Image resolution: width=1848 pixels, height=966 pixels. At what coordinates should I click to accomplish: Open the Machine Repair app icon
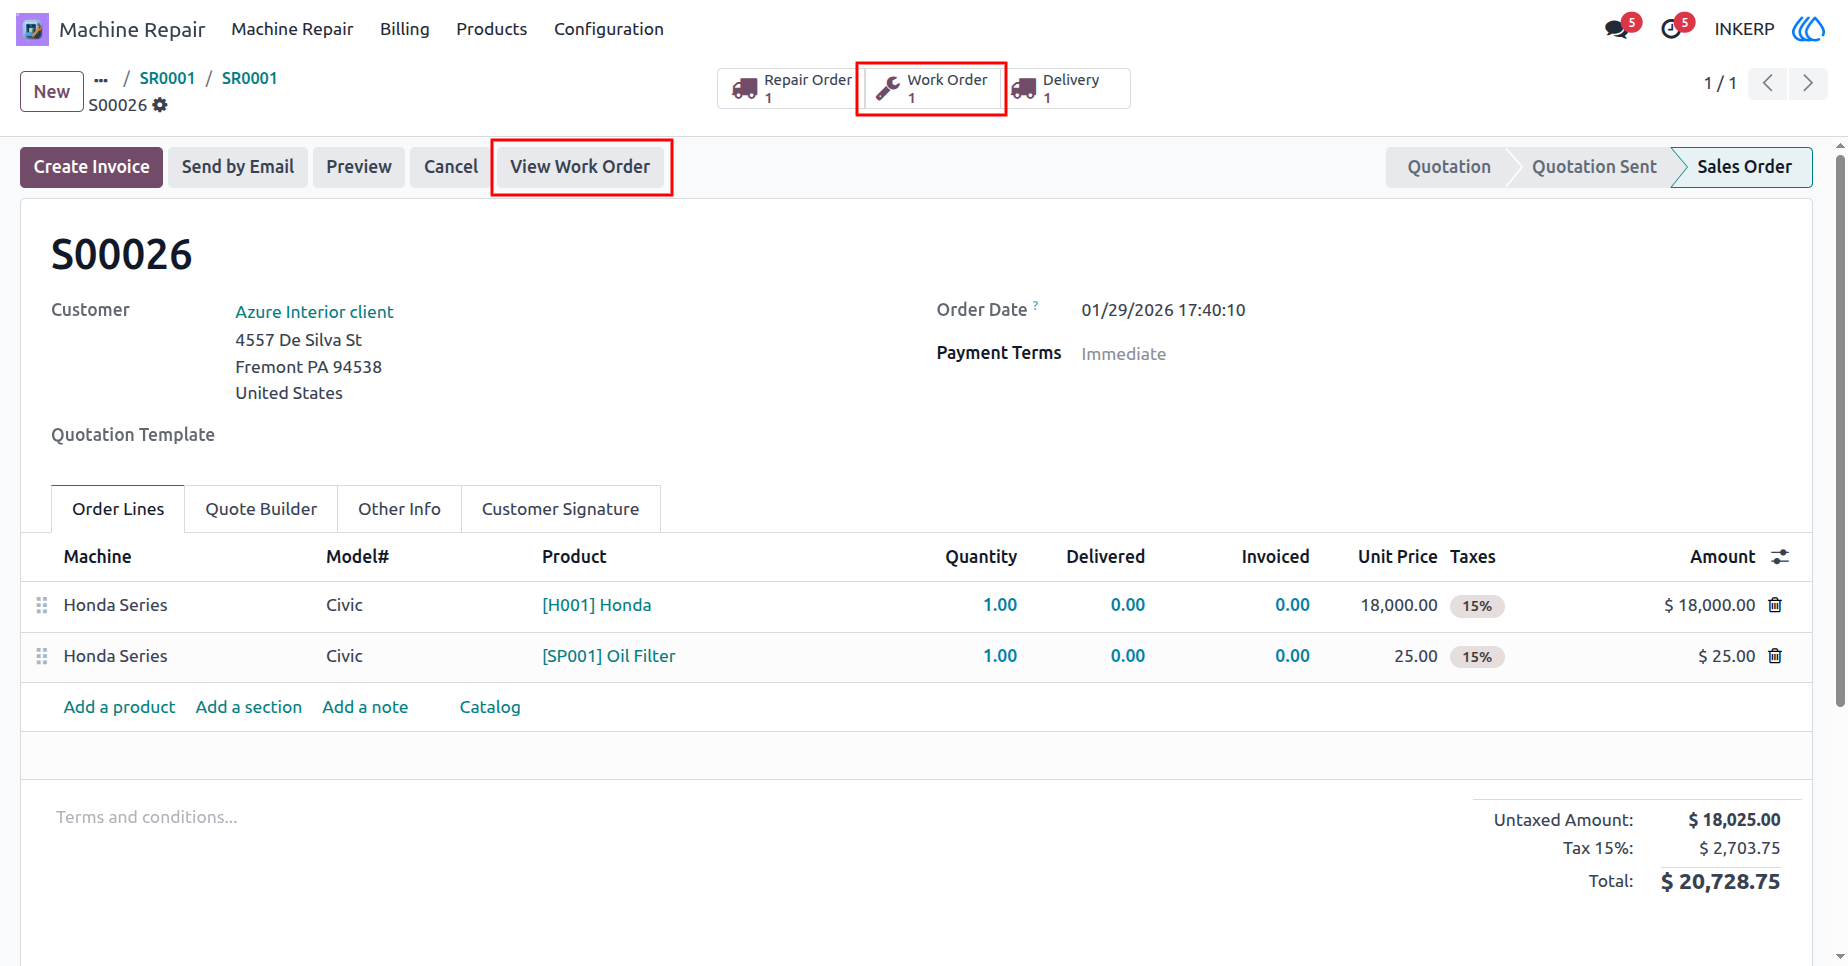click(32, 29)
